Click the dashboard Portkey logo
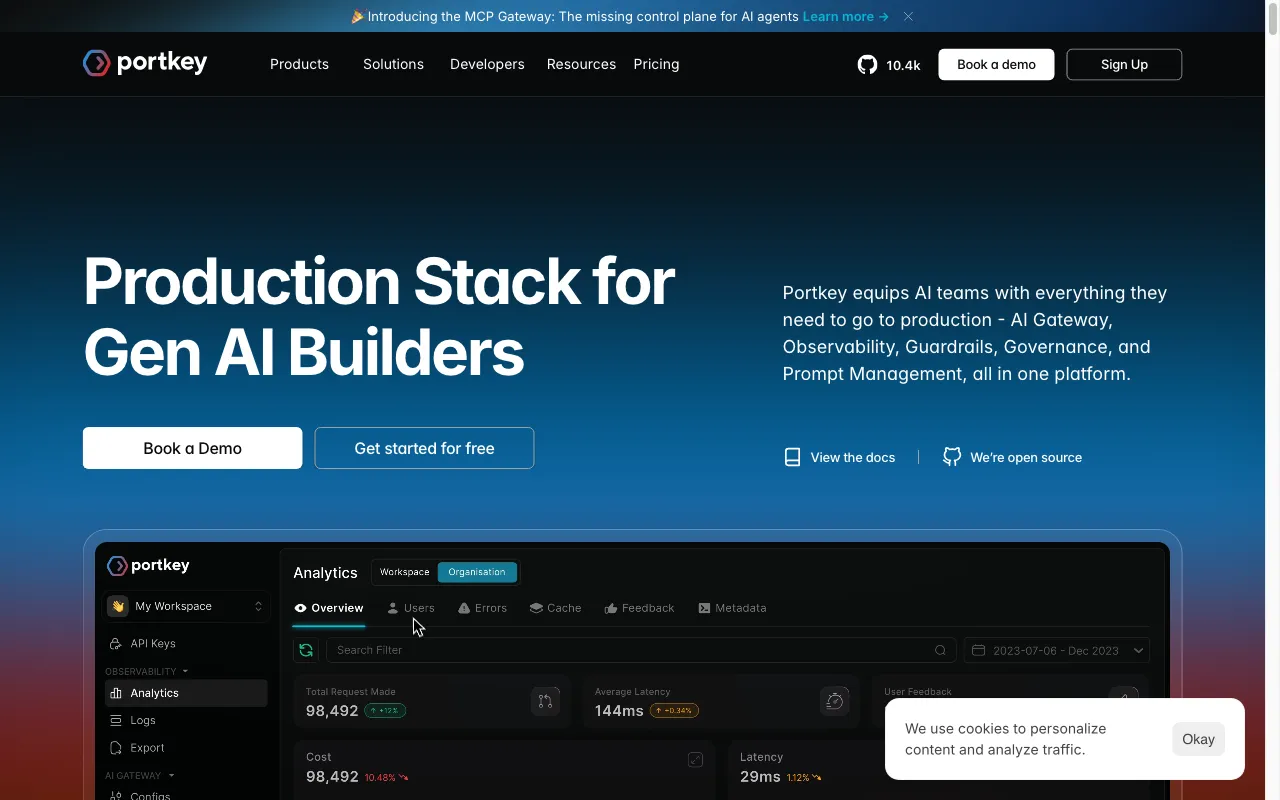This screenshot has width=1280, height=800. pos(148,565)
